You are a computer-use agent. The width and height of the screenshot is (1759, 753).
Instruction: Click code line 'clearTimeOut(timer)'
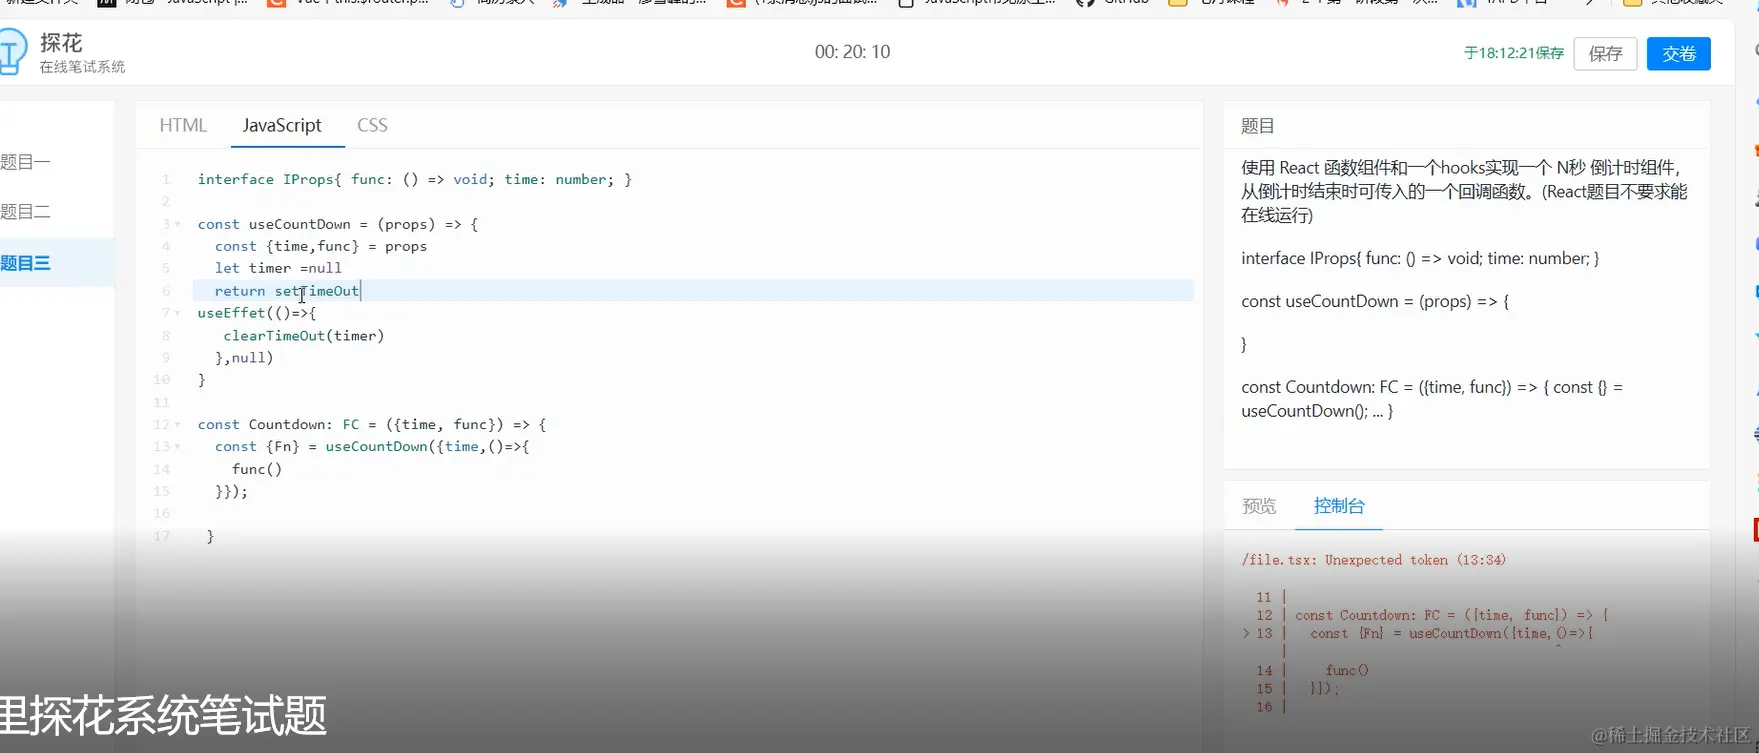[x=304, y=336]
